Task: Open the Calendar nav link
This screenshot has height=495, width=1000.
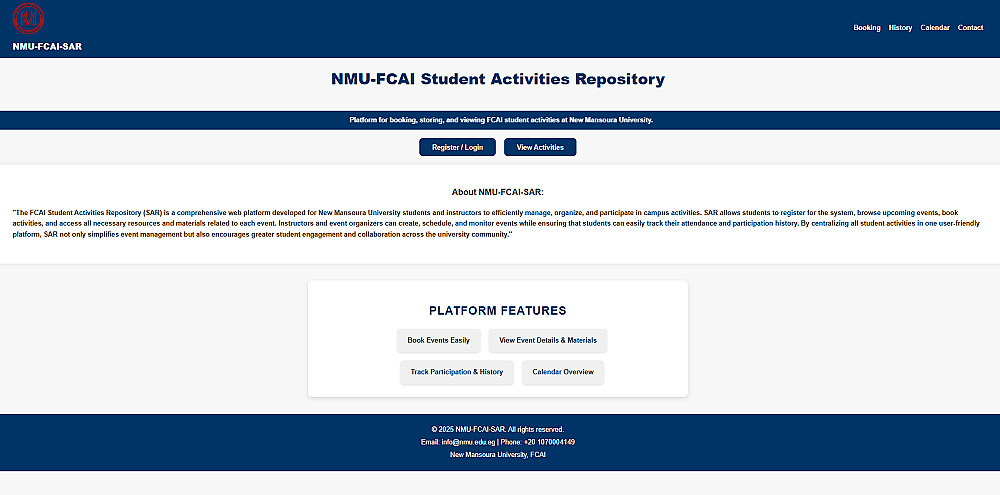Action: [x=935, y=27]
